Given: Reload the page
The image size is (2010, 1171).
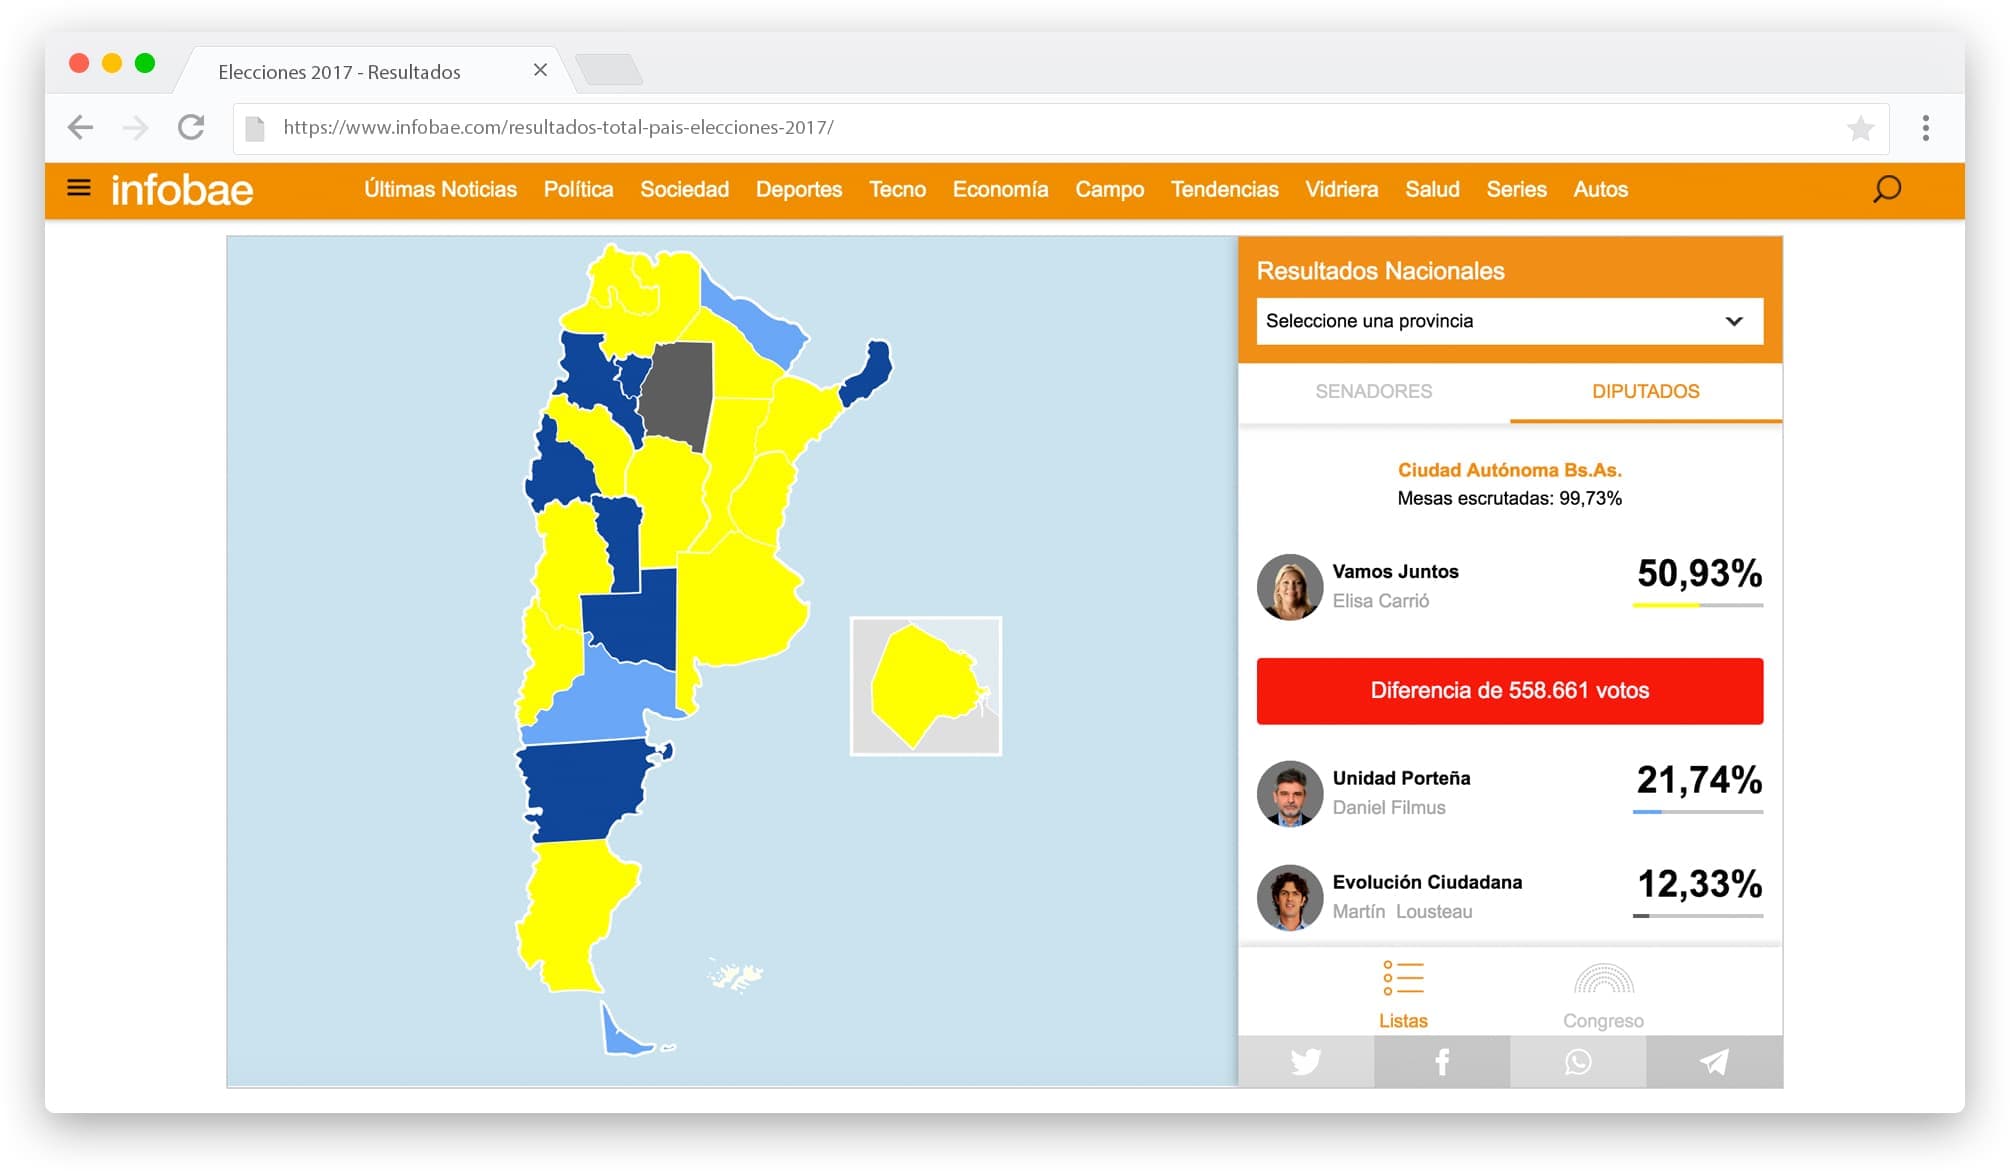Looking at the screenshot, I should (191, 127).
